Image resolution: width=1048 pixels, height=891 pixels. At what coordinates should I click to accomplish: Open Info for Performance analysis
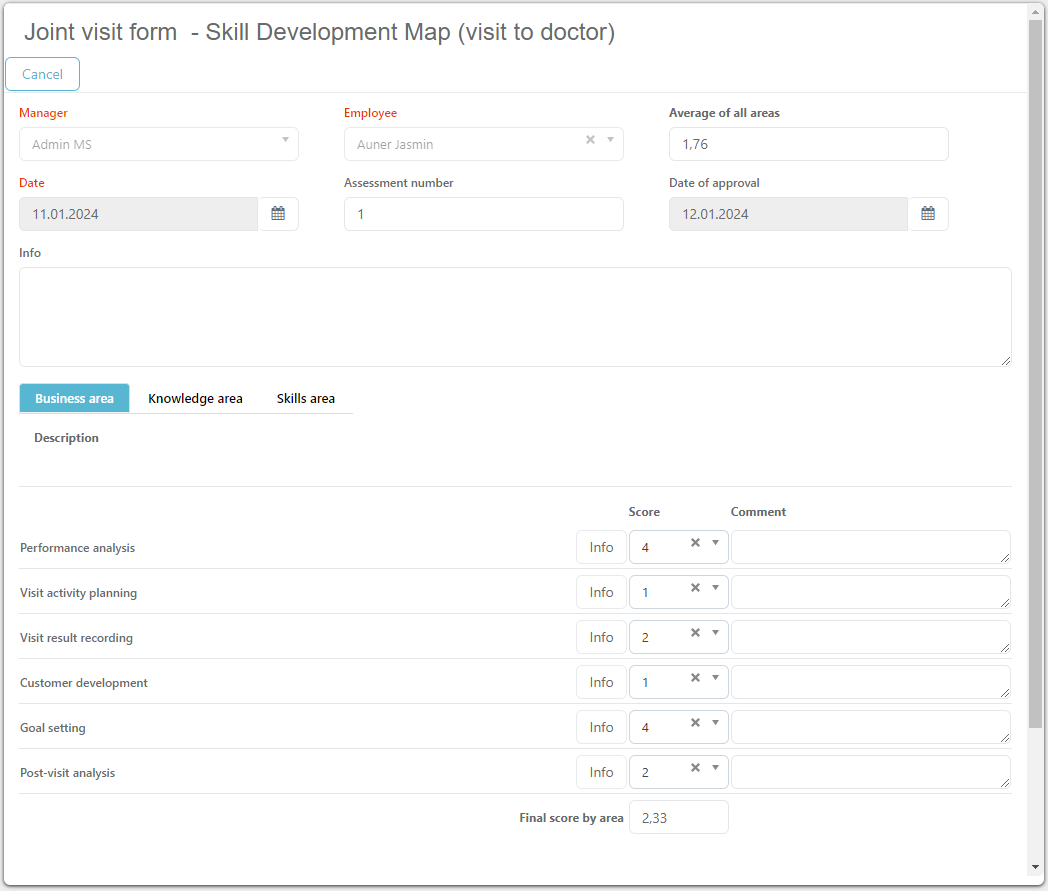click(x=601, y=547)
